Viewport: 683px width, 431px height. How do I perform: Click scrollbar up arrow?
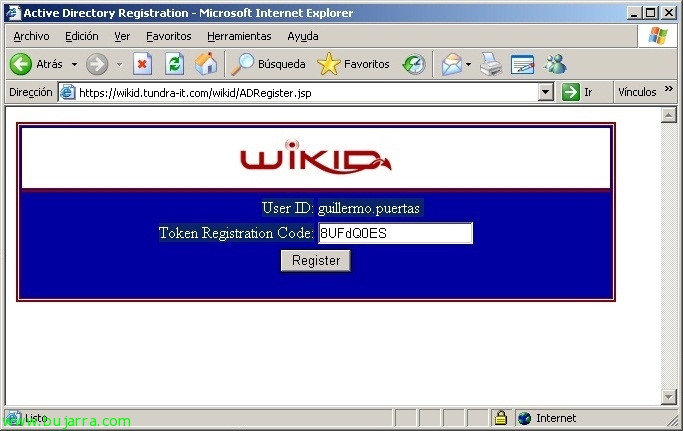(669, 115)
